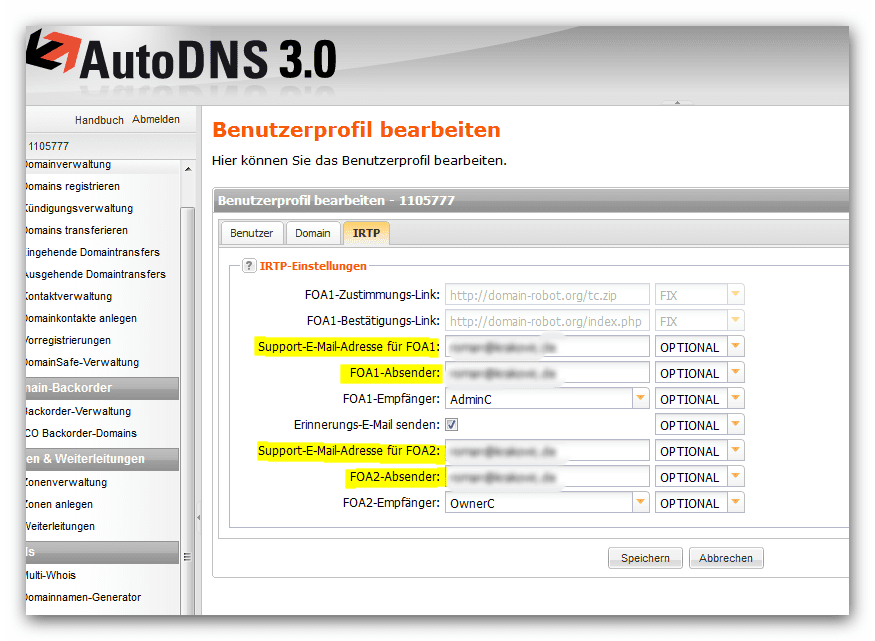Click the Abmelden link
Image resolution: width=875 pixels, height=641 pixels.
[156, 119]
